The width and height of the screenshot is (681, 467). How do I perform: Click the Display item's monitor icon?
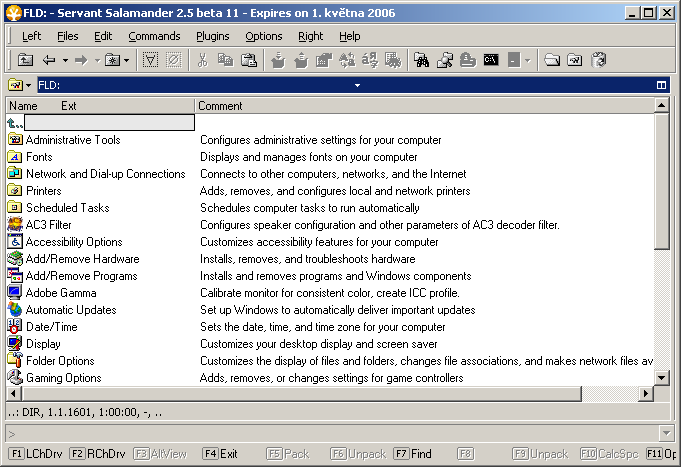(x=15, y=344)
